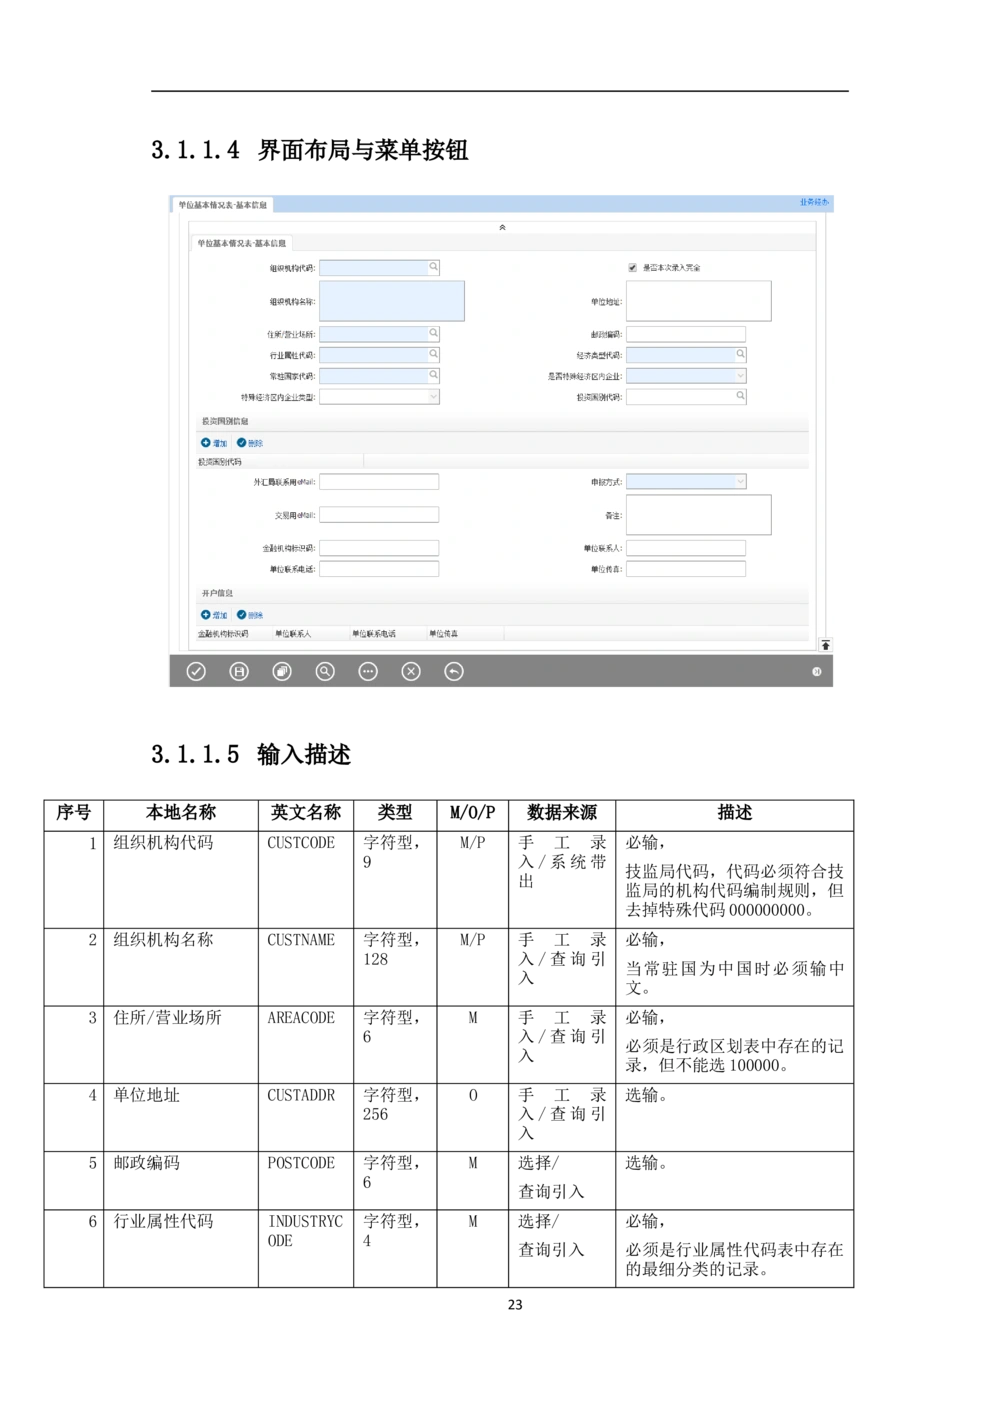Screen dimensions: 1000x1415
Task: Click 删除 under 开户信息
Action: [250, 615]
